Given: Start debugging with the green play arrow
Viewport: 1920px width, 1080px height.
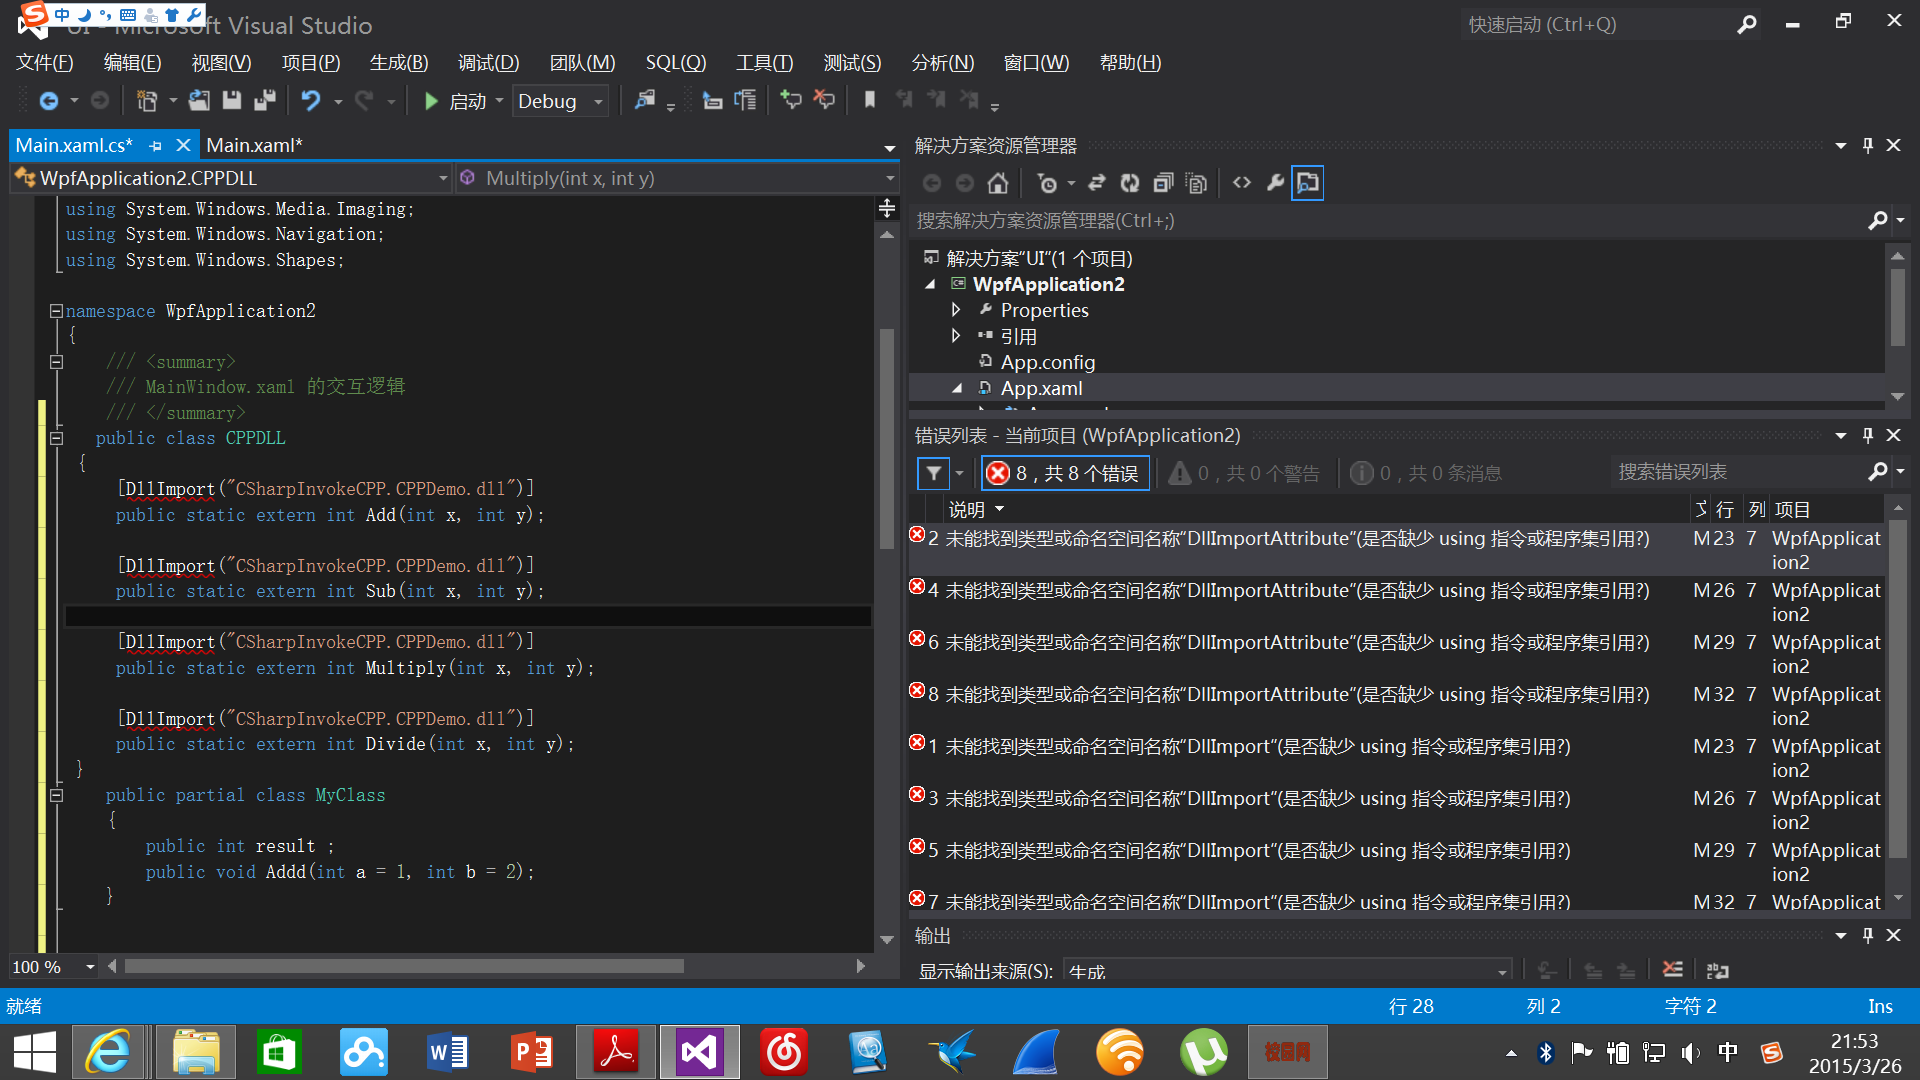Looking at the screenshot, I should [431, 101].
